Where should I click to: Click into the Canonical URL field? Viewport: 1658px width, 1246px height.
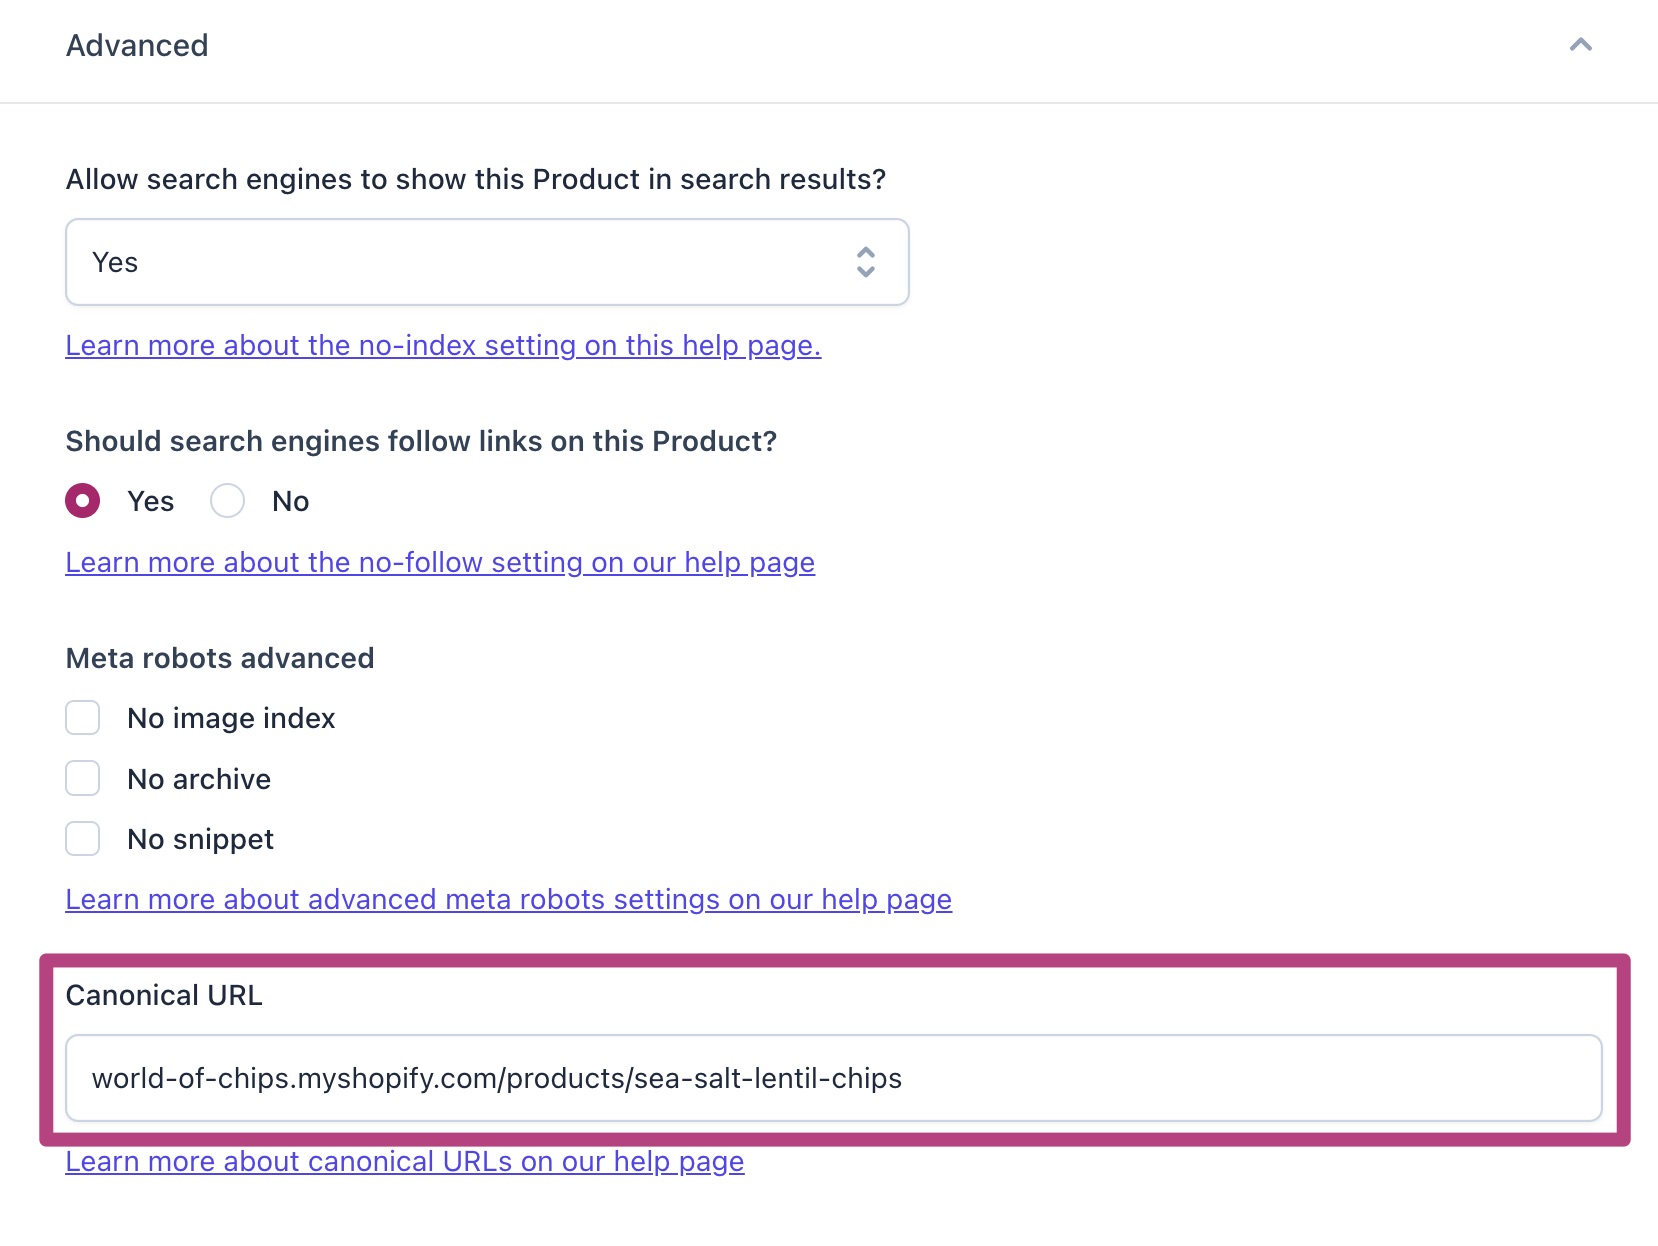coord(834,1078)
